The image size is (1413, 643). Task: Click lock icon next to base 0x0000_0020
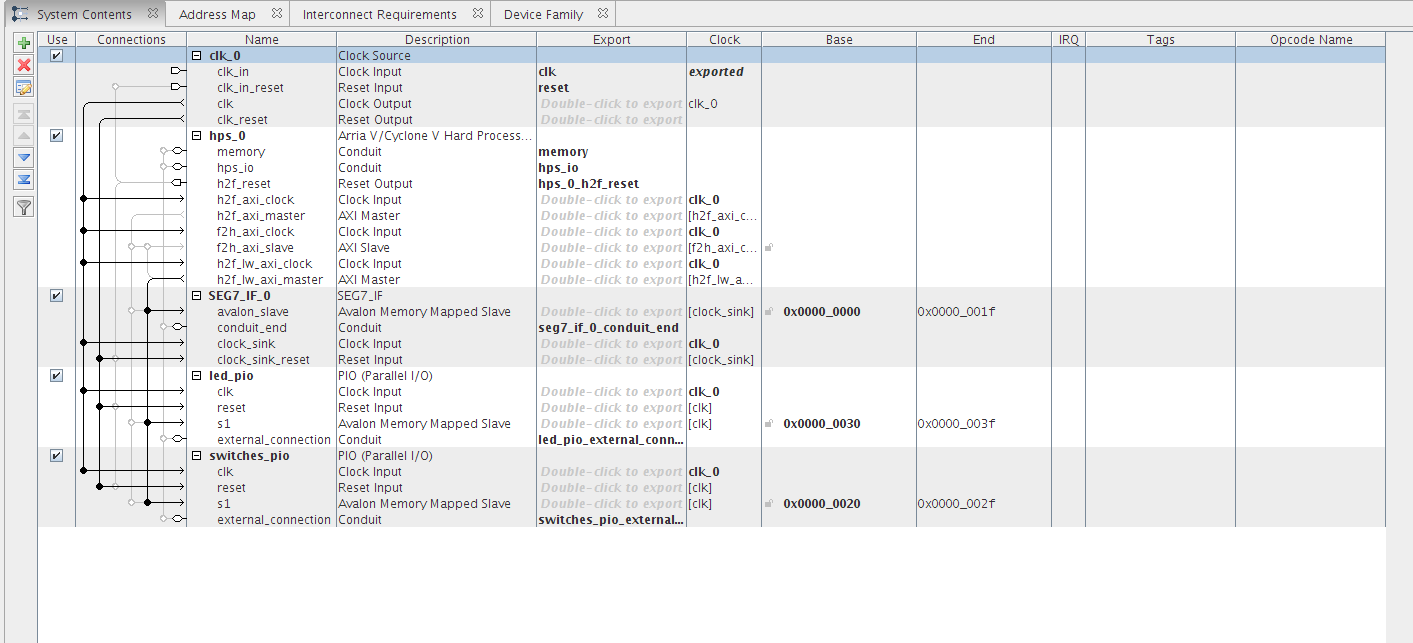point(769,504)
